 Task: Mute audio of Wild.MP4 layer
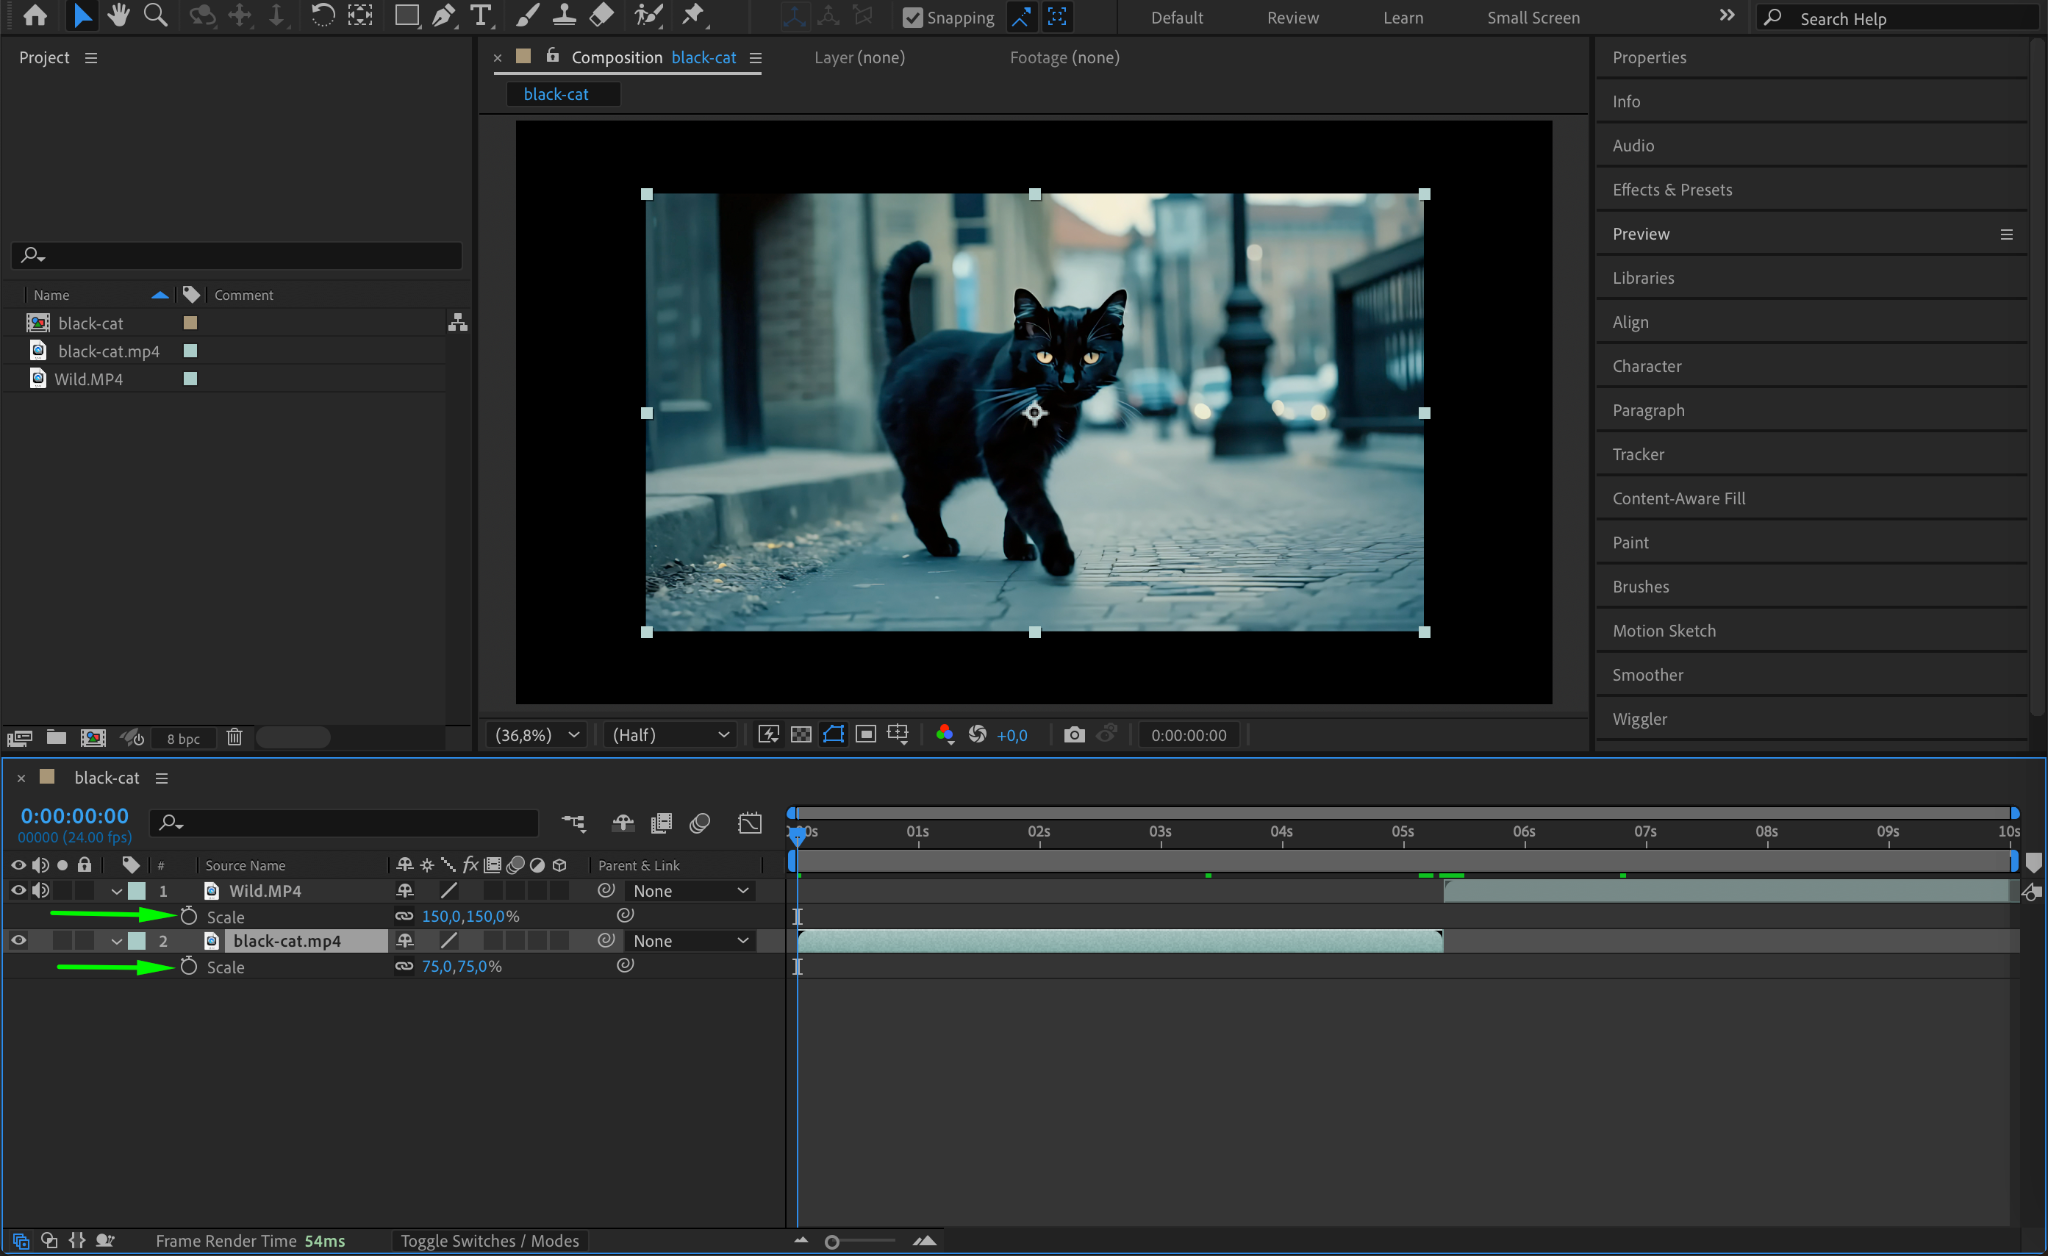click(x=40, y=891)
